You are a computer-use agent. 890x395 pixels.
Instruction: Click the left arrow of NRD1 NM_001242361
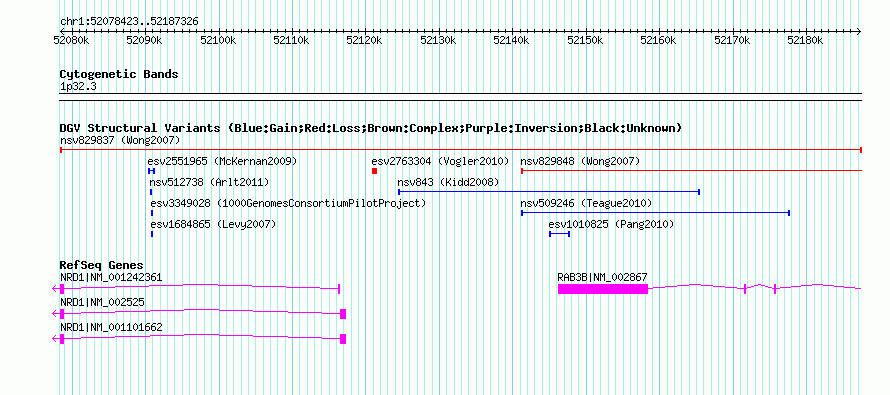(56, 289)
